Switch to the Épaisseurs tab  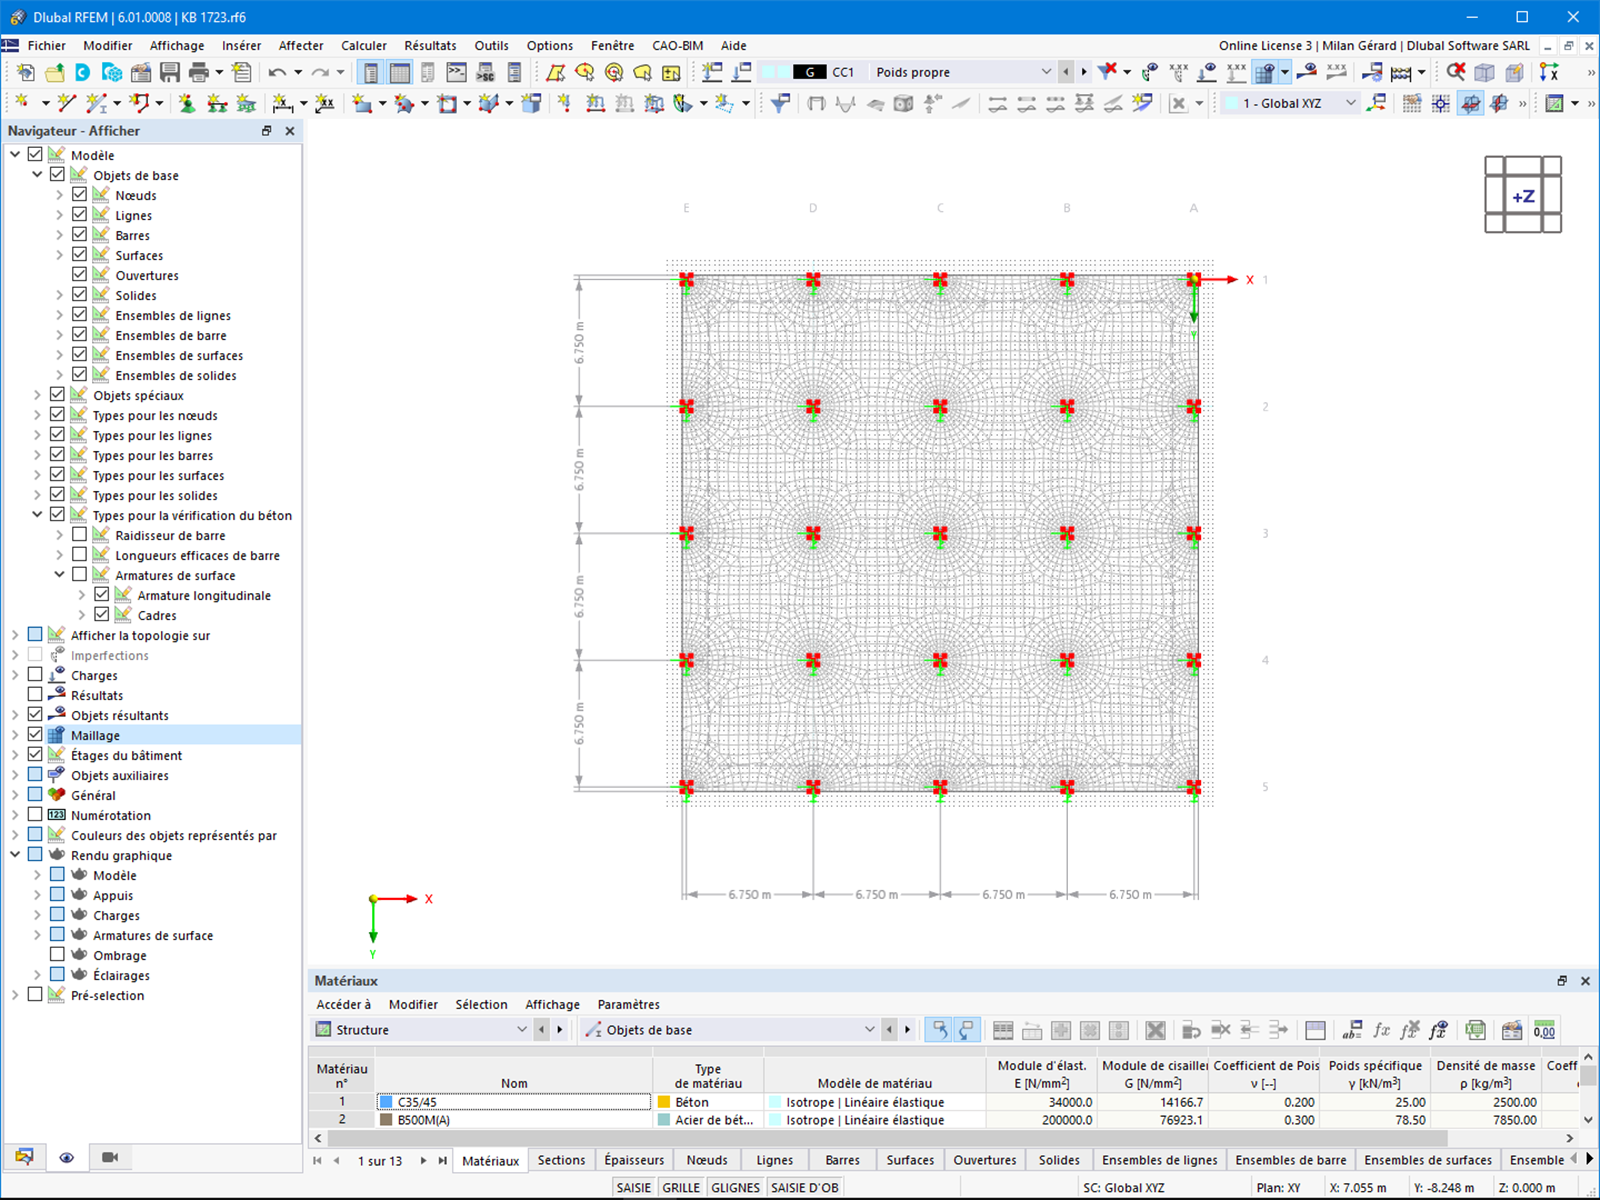click(634, 1160)
